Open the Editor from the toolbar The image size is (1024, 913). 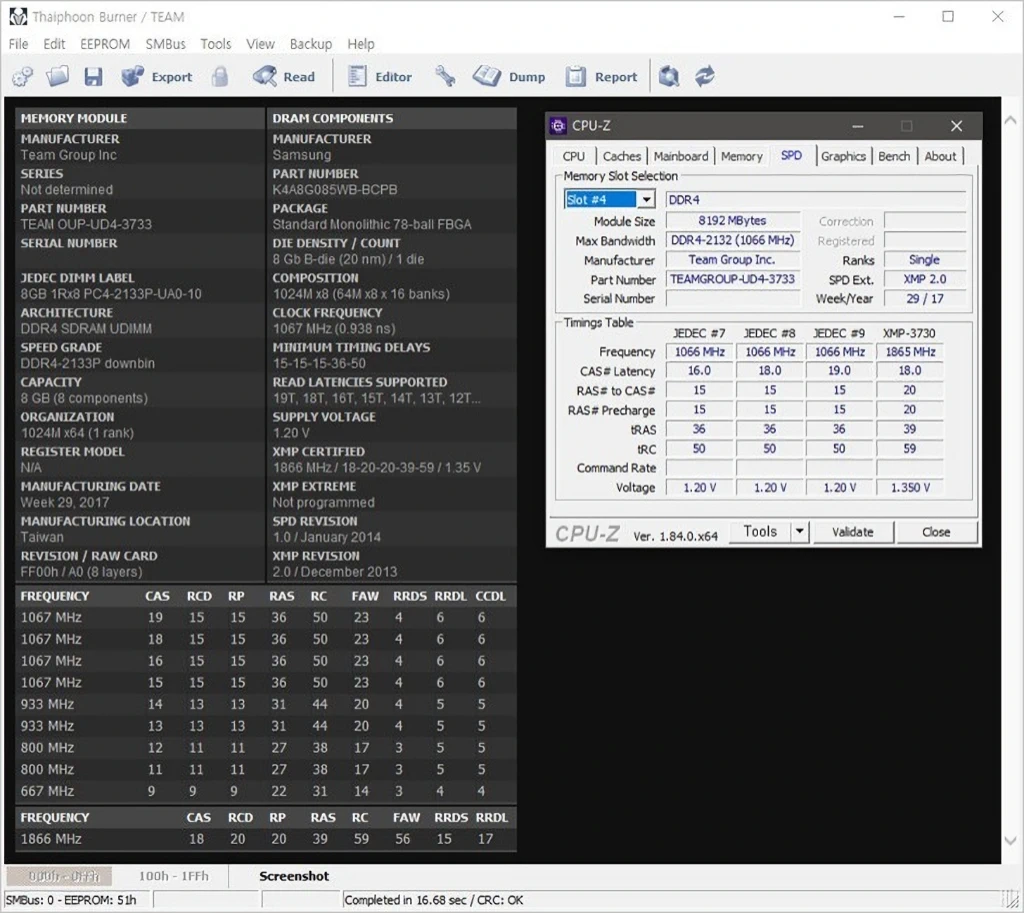click(x=379, y=76)
